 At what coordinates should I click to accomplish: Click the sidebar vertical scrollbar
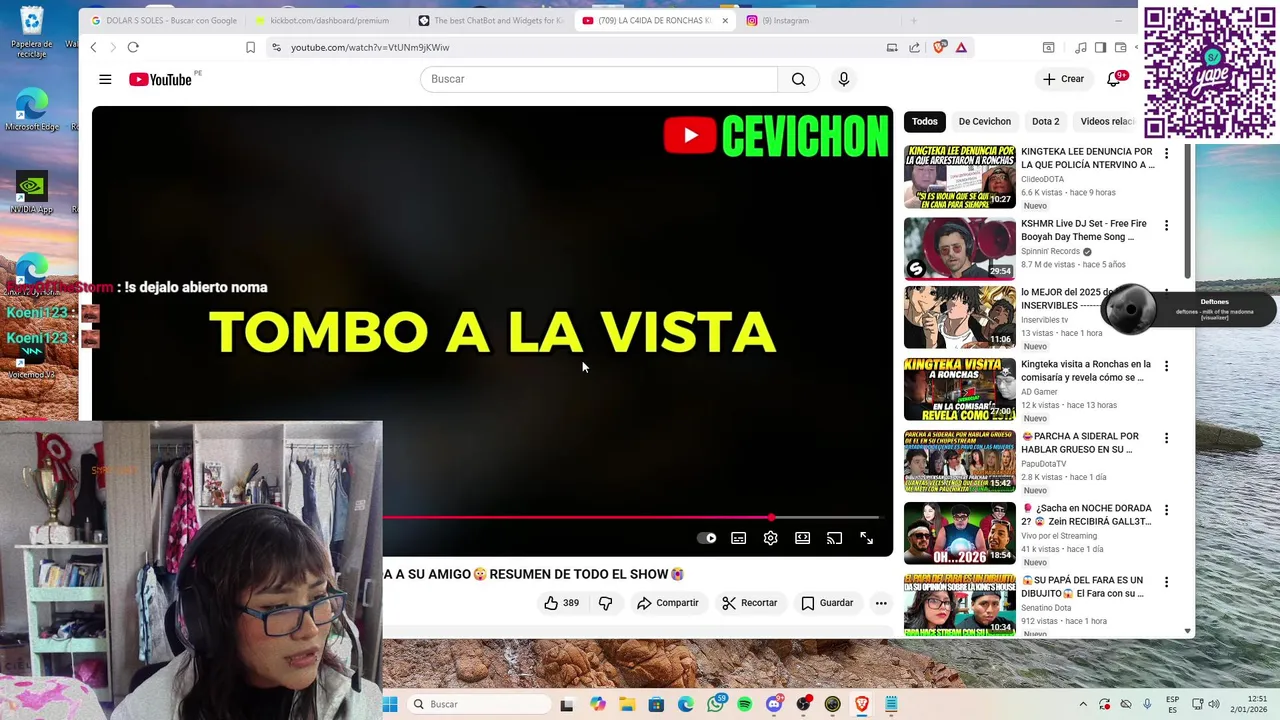(1187, 210)
